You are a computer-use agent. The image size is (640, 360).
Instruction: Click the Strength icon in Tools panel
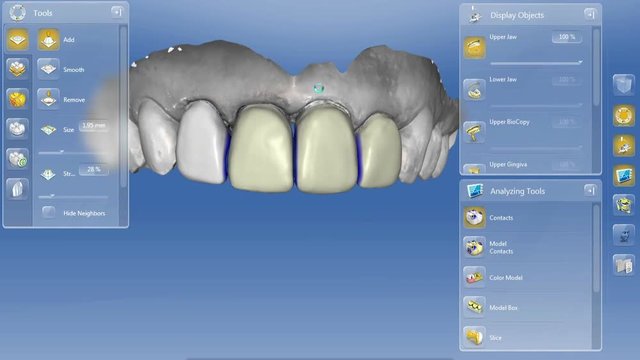[48, 174]
